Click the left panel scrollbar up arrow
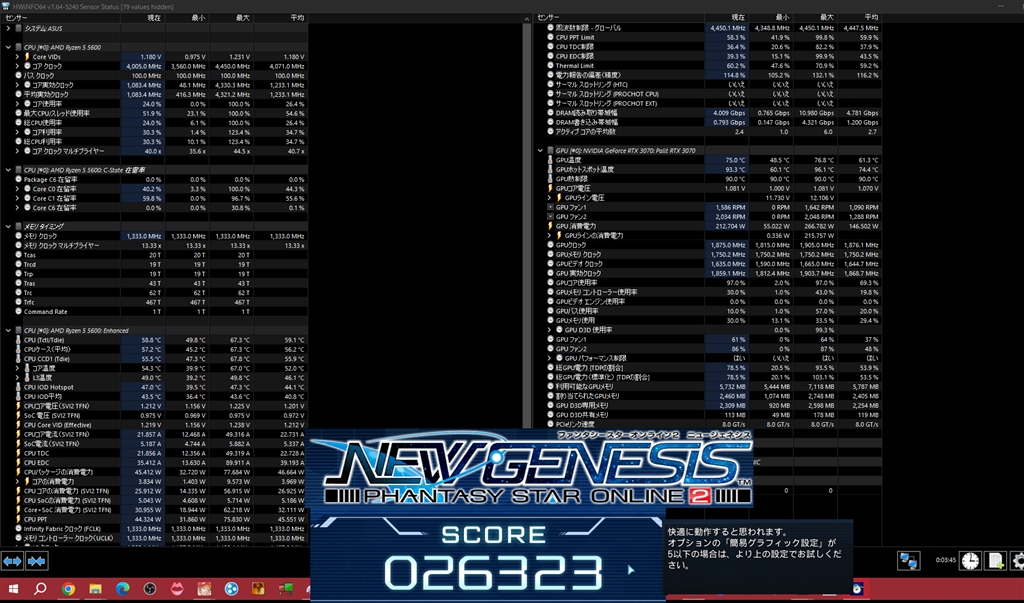The image size is (1024, 603). pos(526,20)
